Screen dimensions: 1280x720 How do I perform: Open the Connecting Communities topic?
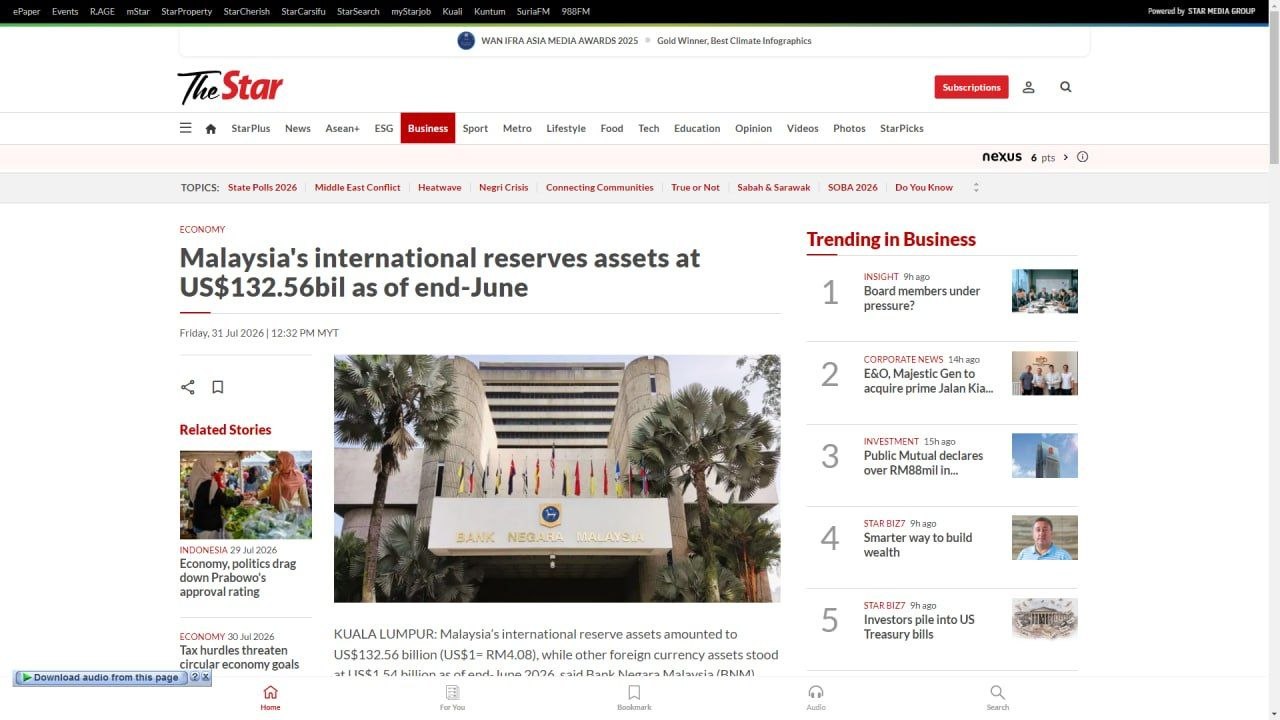600,187
